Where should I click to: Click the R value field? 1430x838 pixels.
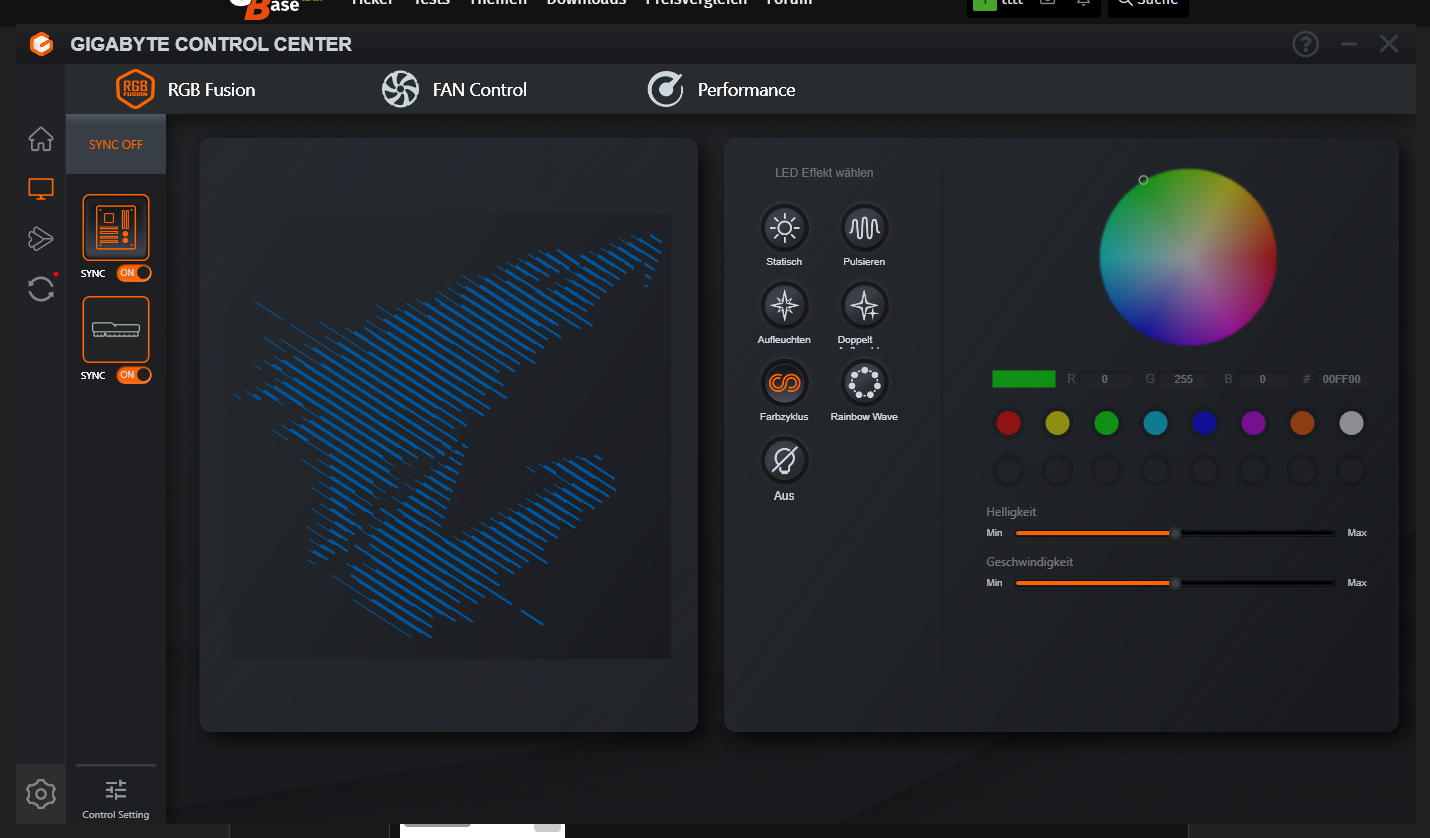1107,380
